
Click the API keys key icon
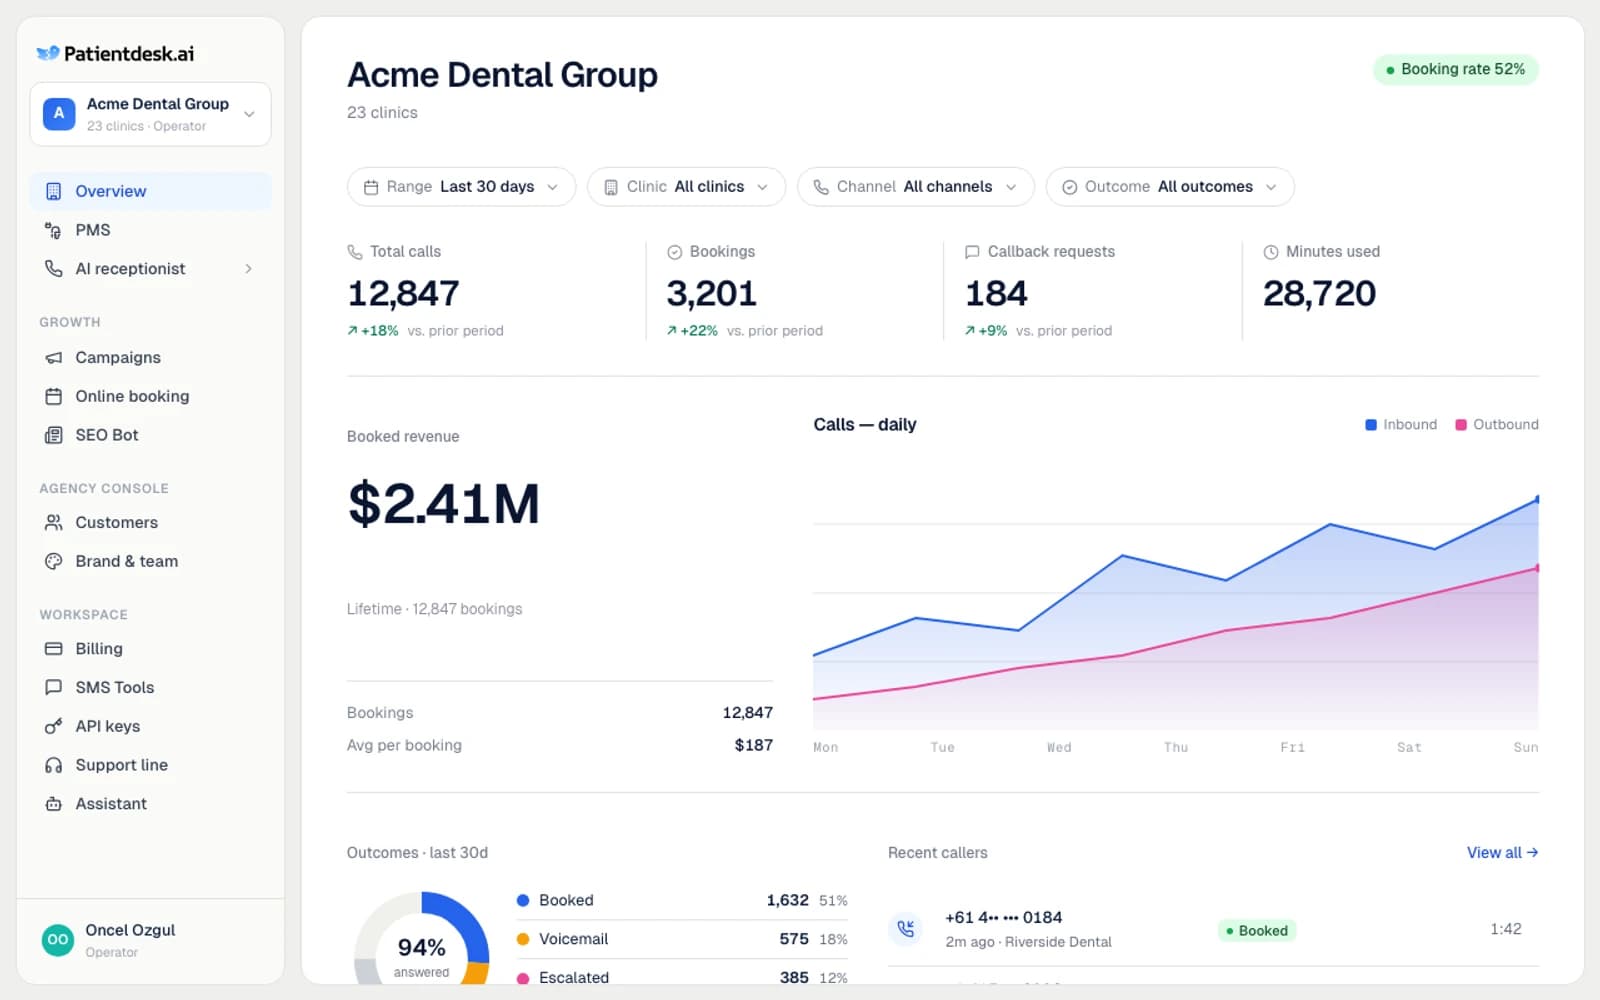pyautogui.click(x=54, y=727)
